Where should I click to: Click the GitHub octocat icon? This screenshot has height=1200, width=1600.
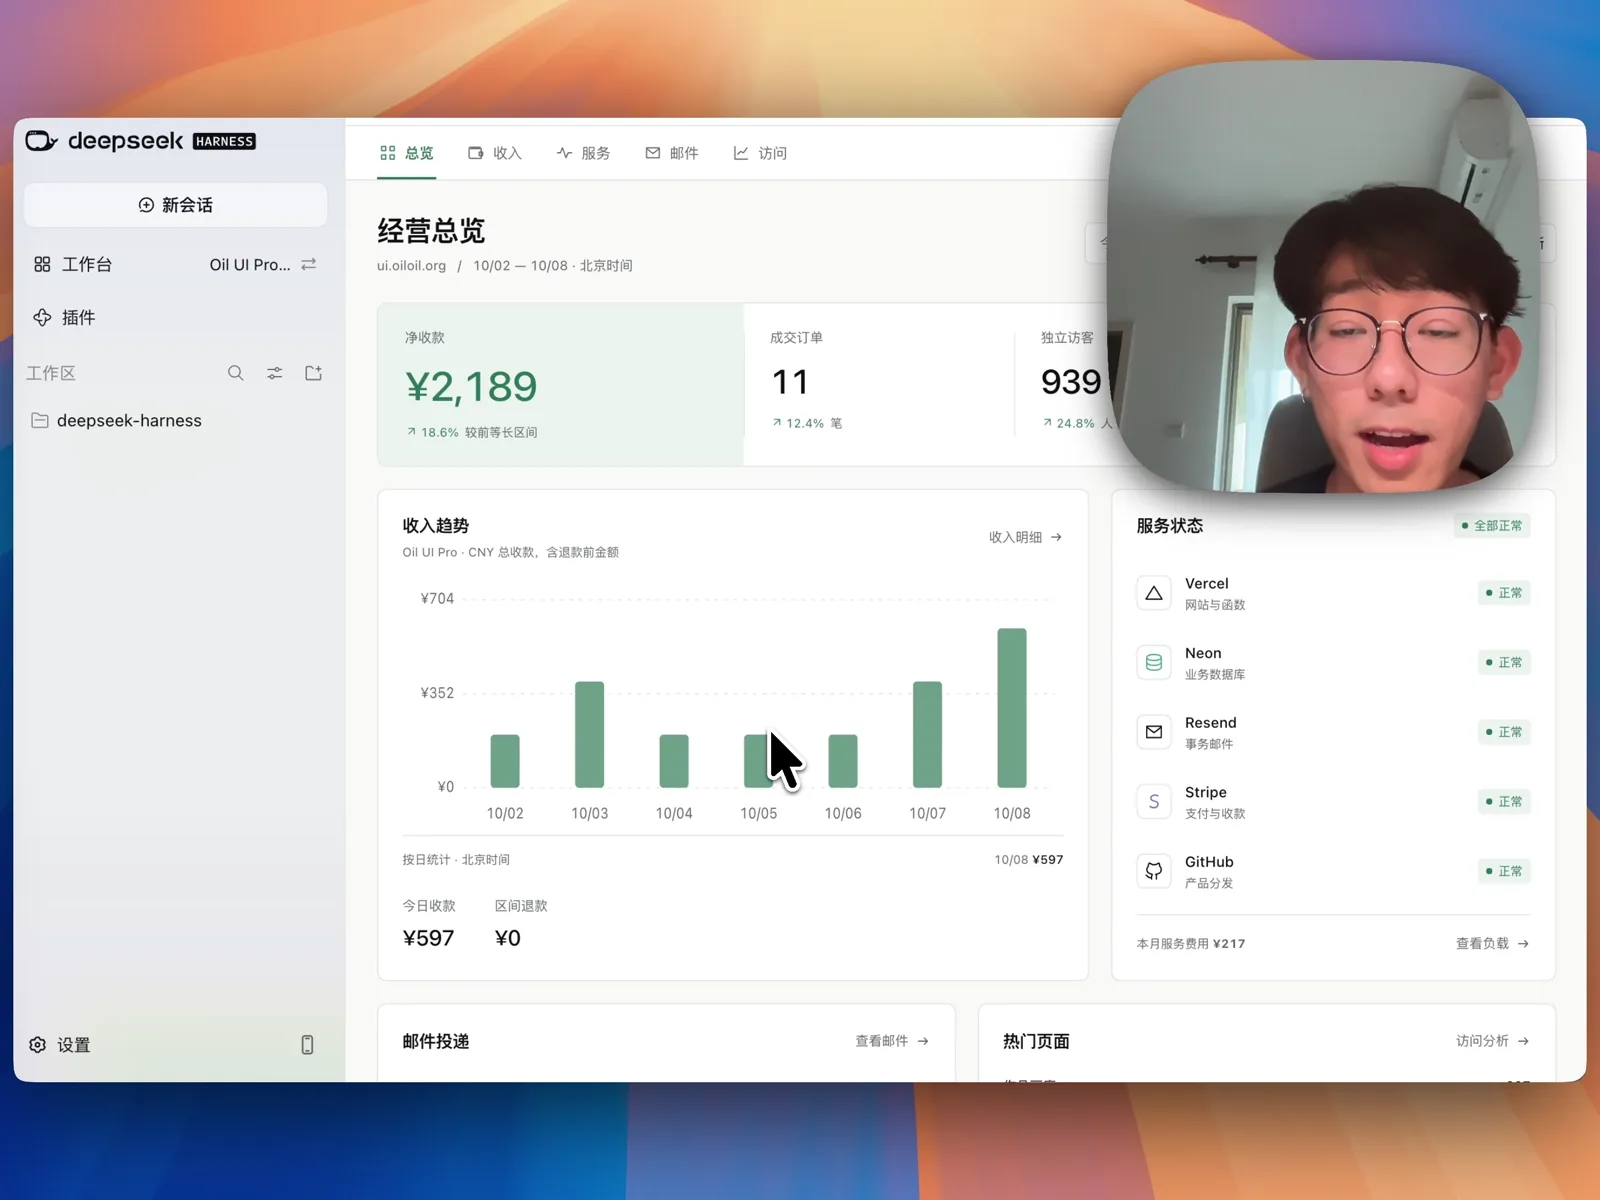1154,871
